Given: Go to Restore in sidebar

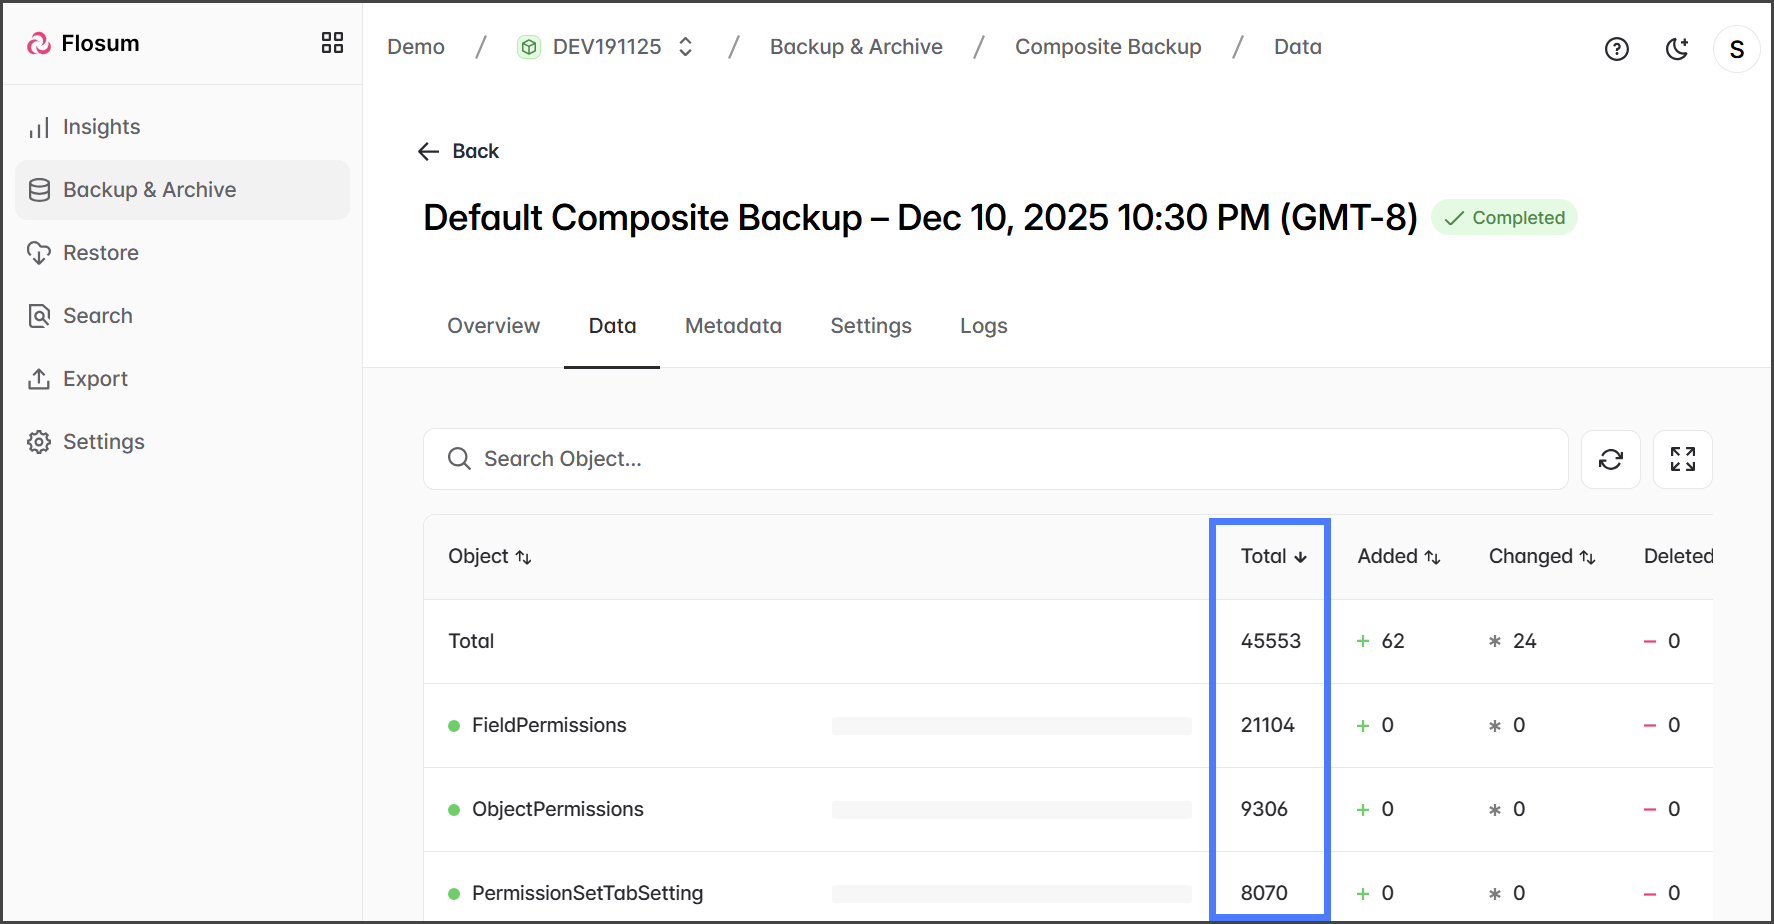Looking at the screenshot, I should 100,253.
